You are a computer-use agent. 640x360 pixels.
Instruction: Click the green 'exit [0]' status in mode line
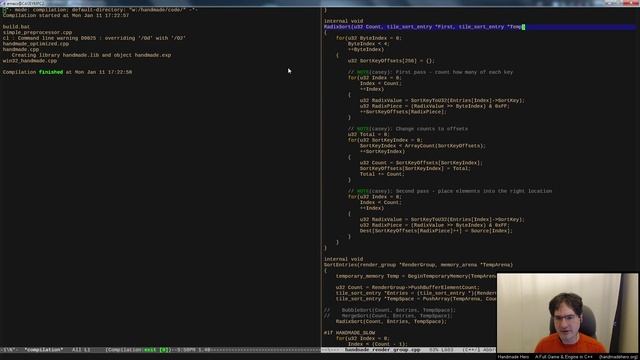coord(156,350)
